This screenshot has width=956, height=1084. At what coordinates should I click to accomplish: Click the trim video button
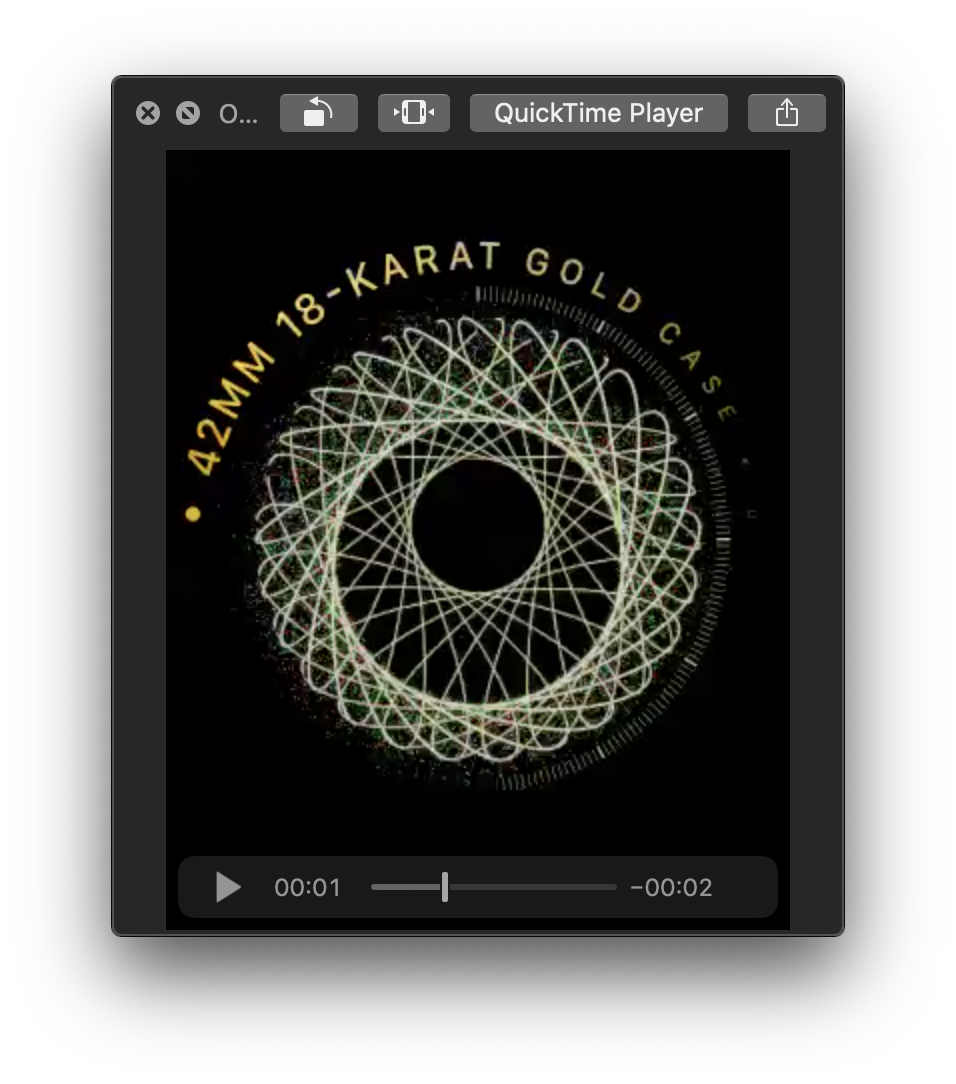coord(413,113)
